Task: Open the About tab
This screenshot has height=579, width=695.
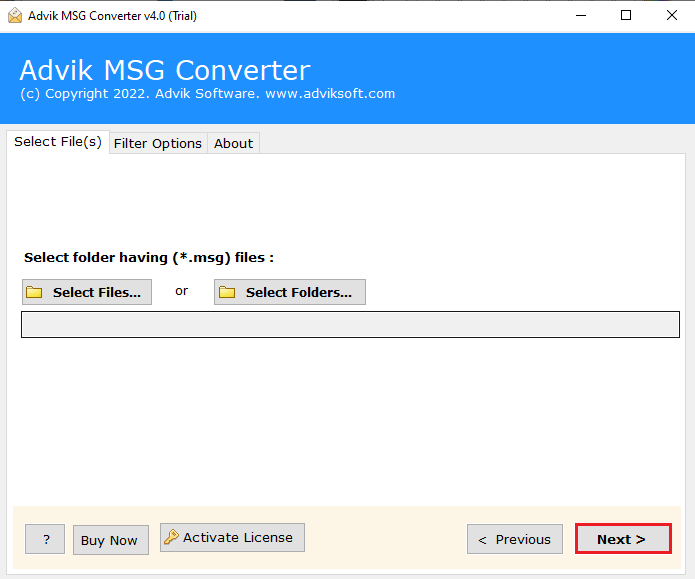Action: point(234,144)
